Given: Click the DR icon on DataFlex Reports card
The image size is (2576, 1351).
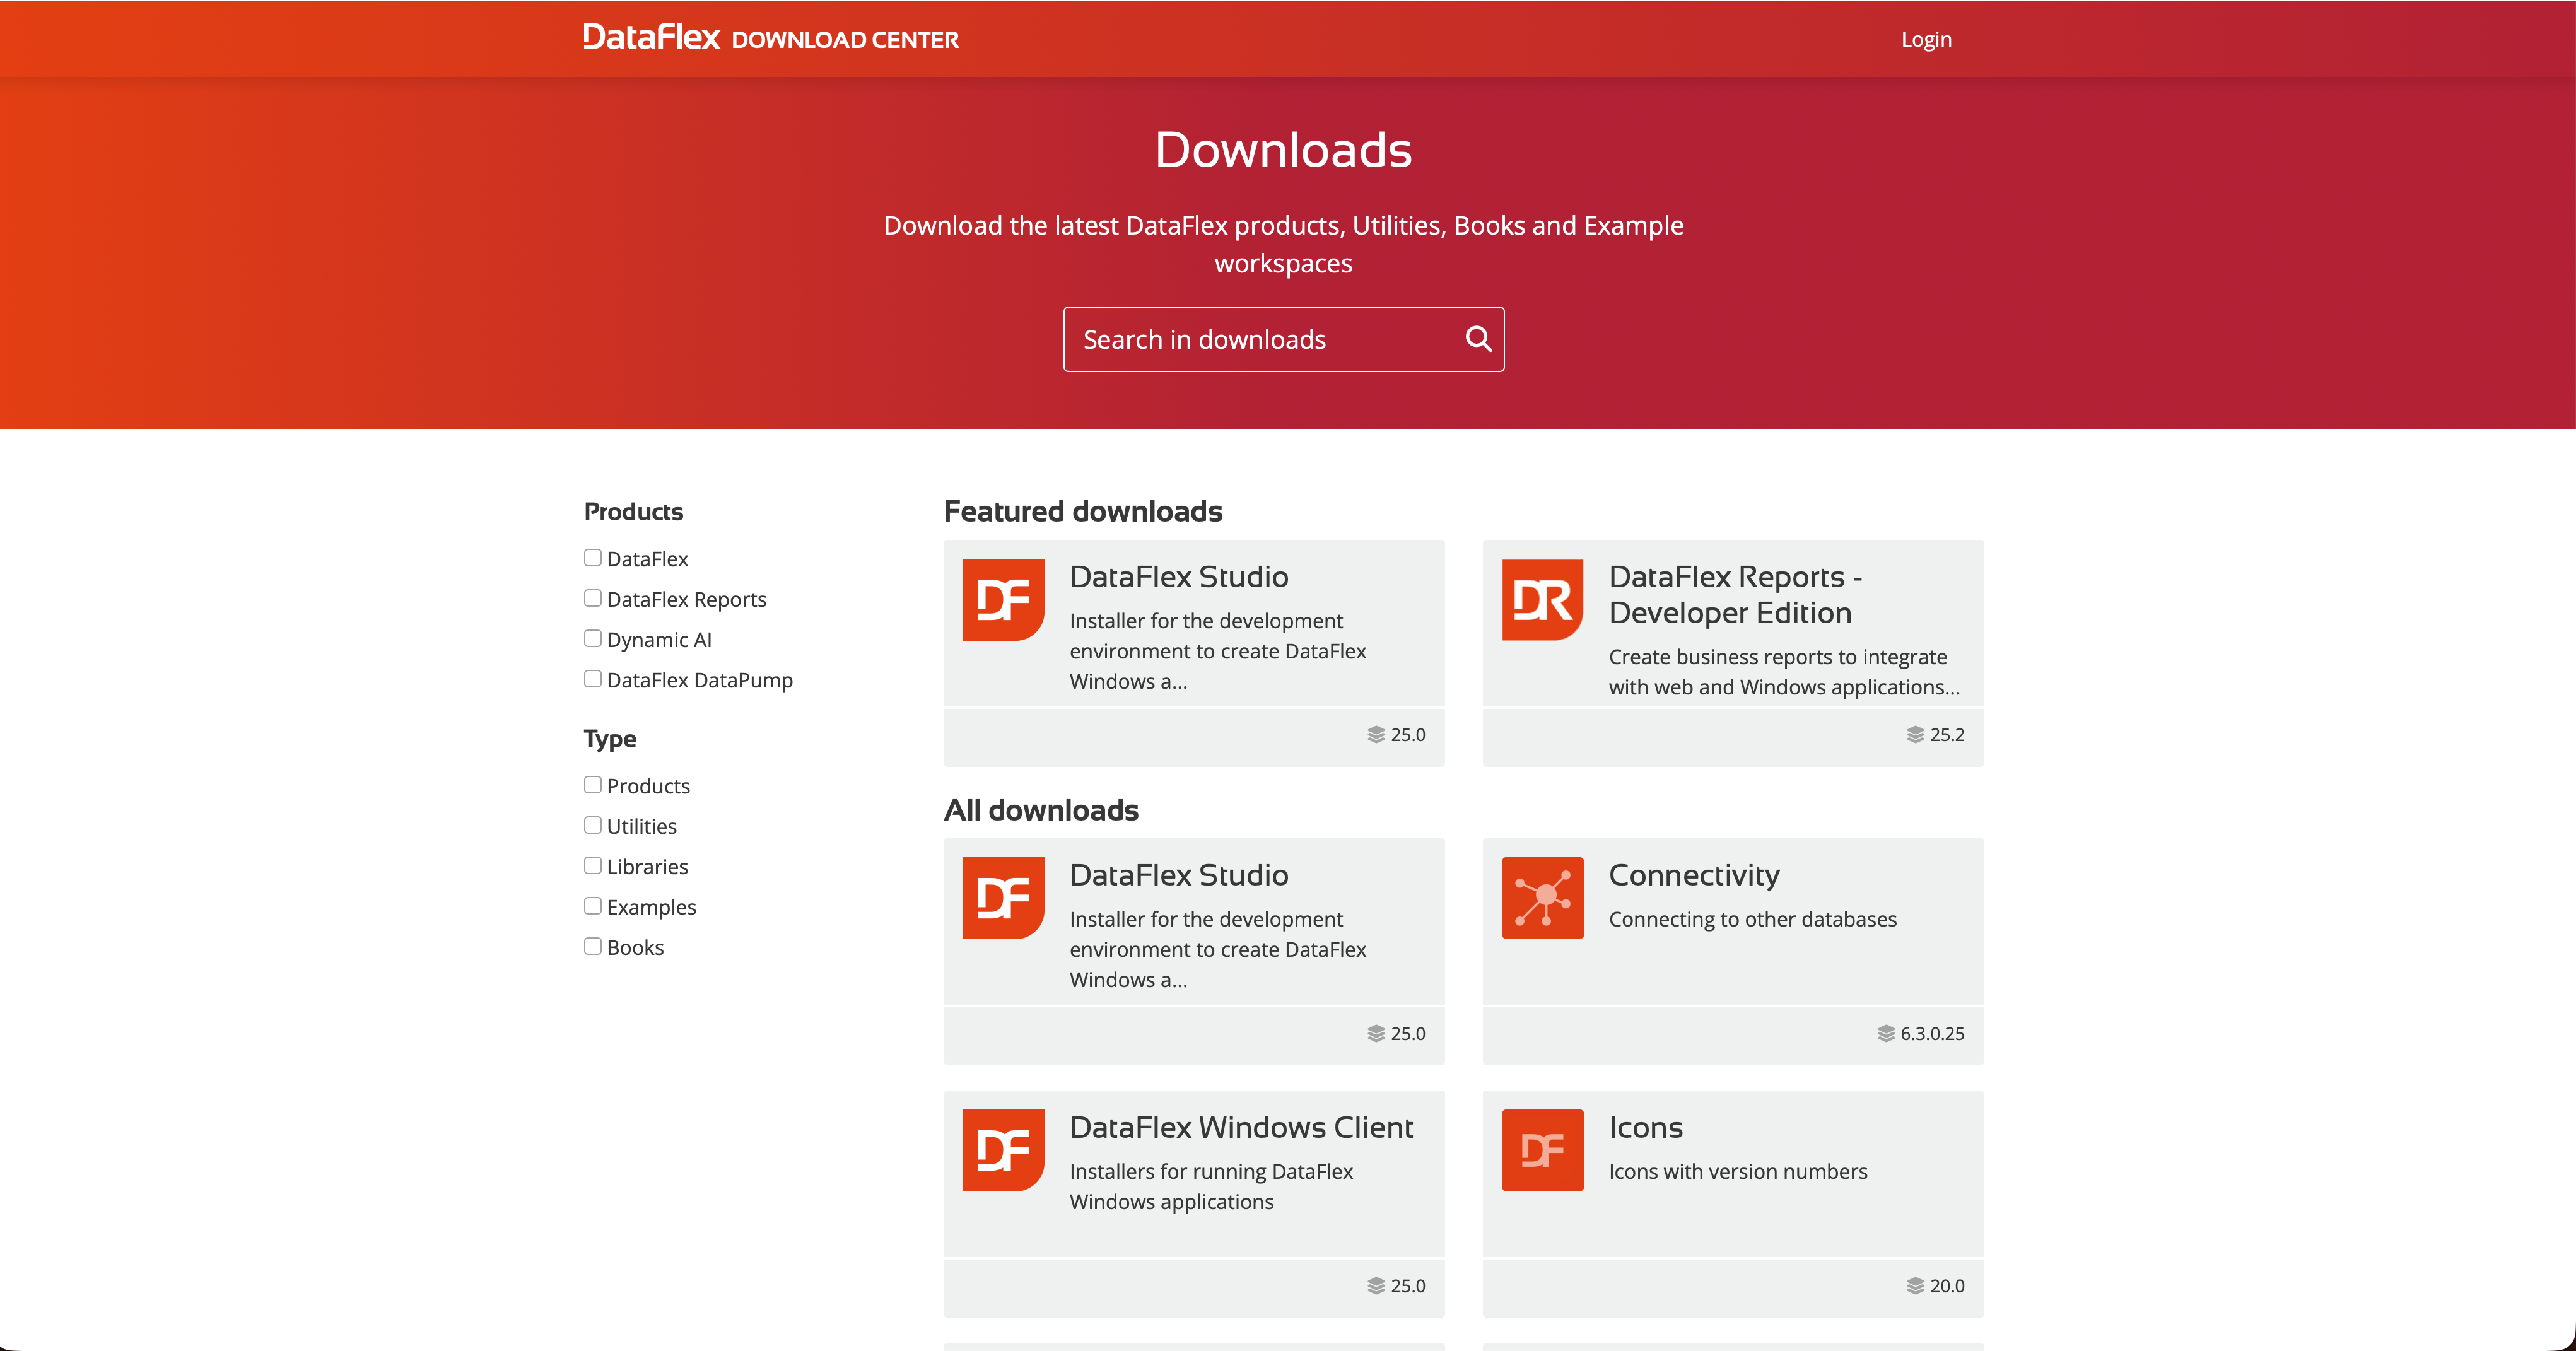Looking at the screenshot, I should [1542, 600].
